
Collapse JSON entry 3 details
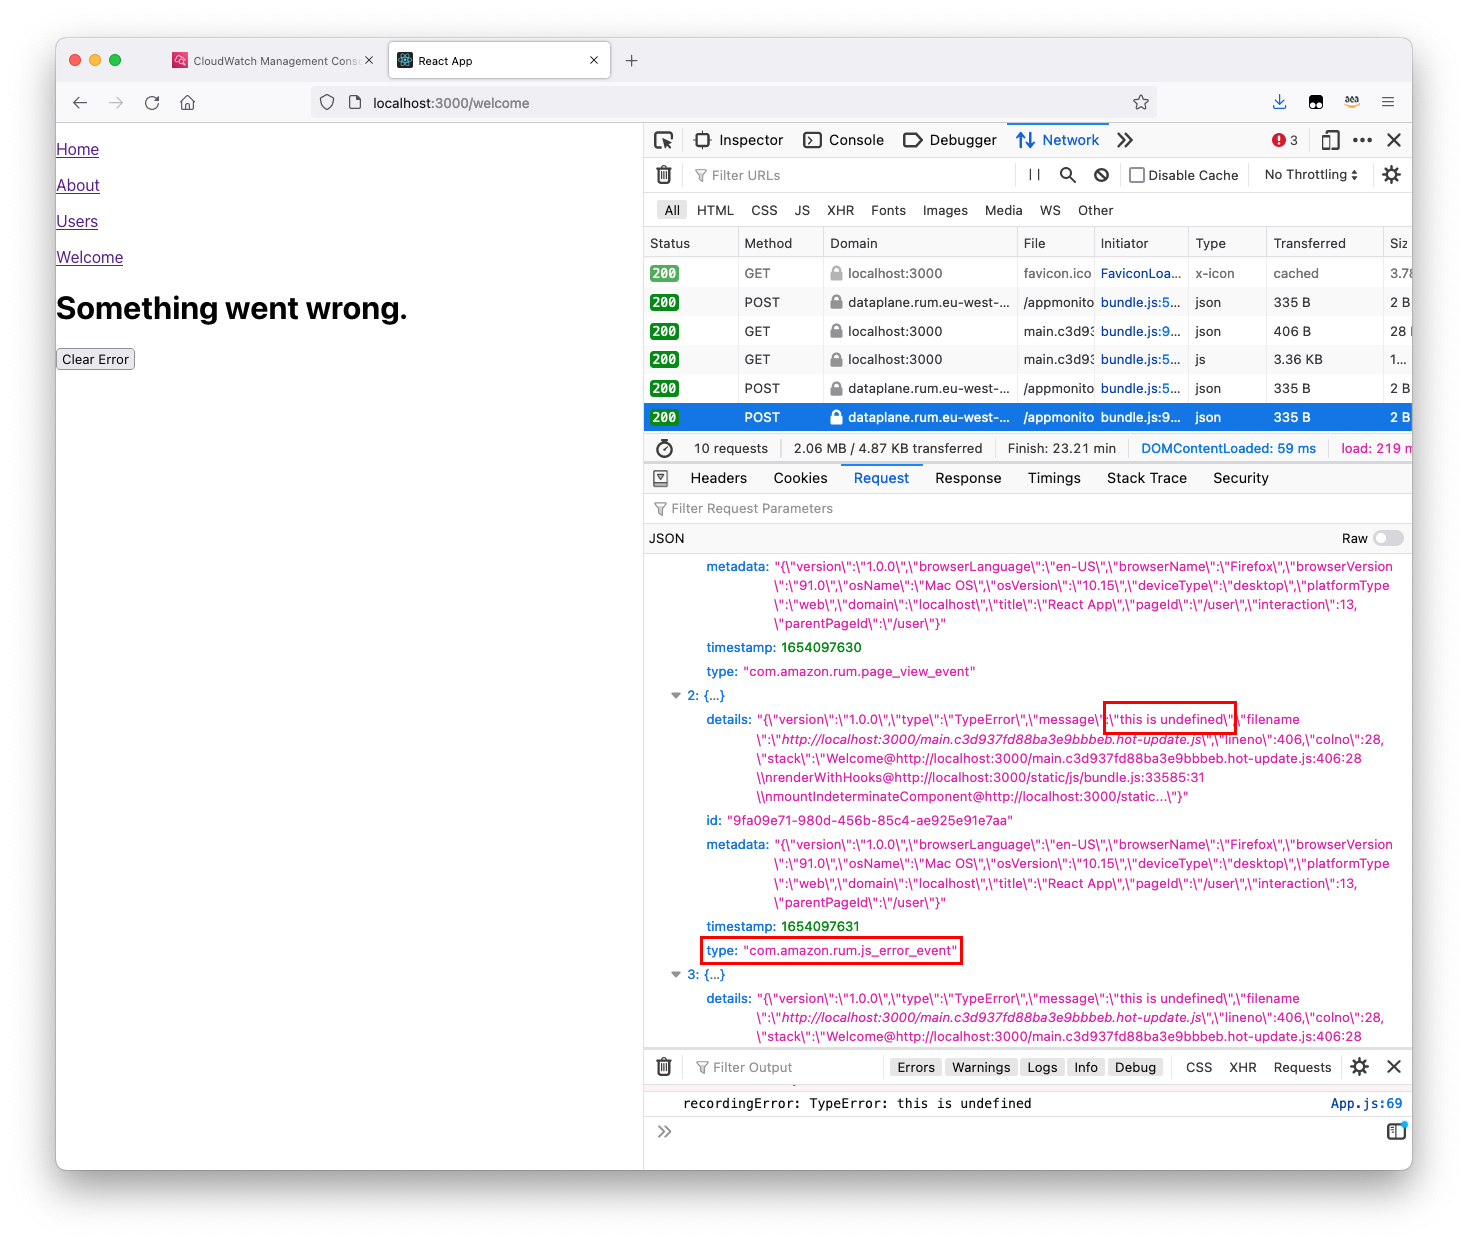676,974
